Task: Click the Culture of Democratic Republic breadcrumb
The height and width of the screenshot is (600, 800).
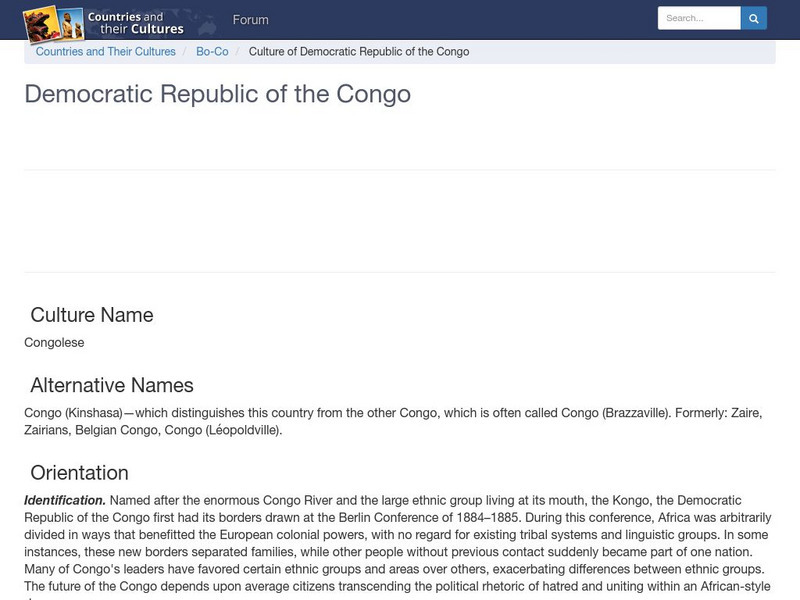Action: click(x=359, y=52)
